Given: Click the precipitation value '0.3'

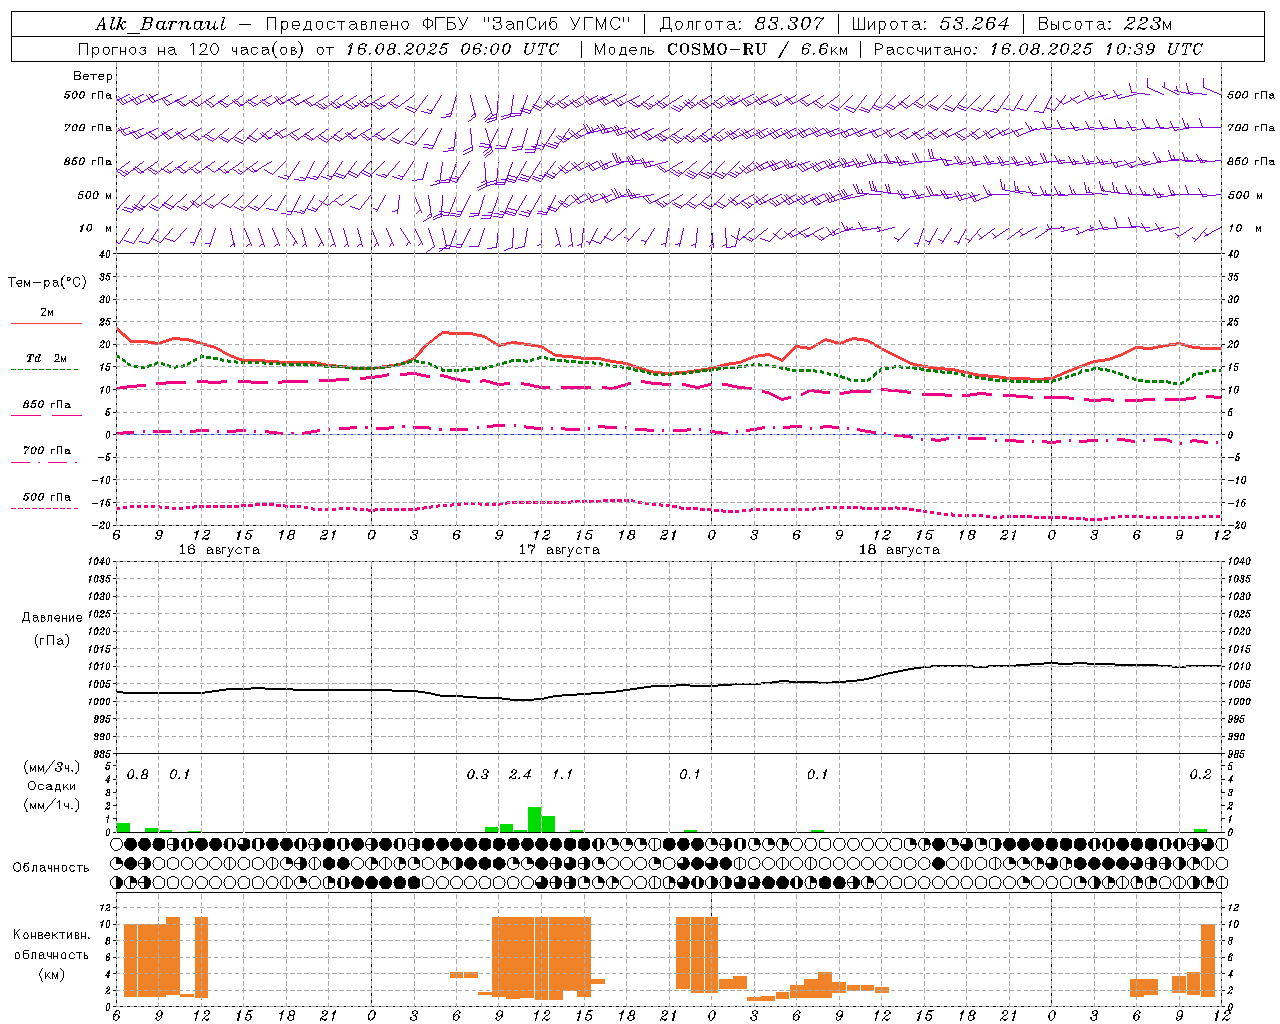Looking at the screenshot, I should pos(478,775).
